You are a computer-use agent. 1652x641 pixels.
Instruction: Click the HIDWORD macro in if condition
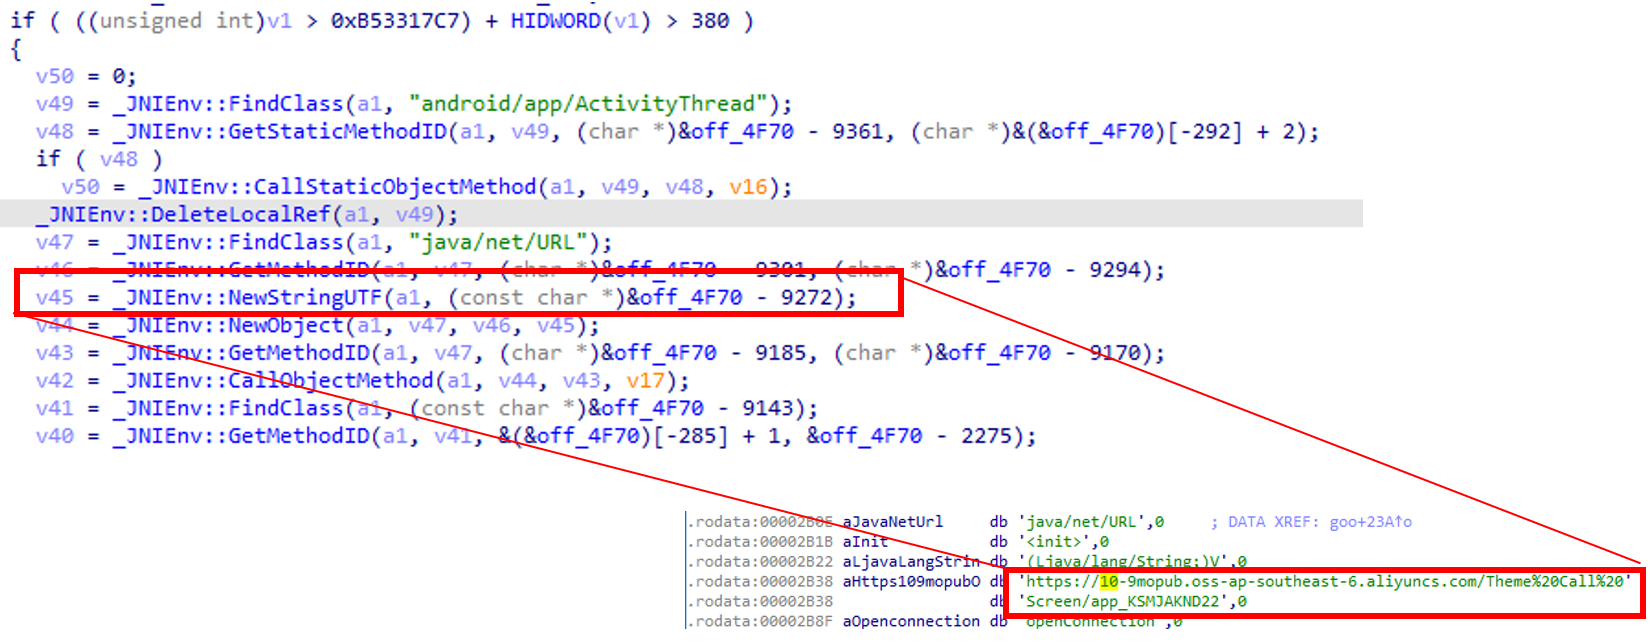(555, 21)
